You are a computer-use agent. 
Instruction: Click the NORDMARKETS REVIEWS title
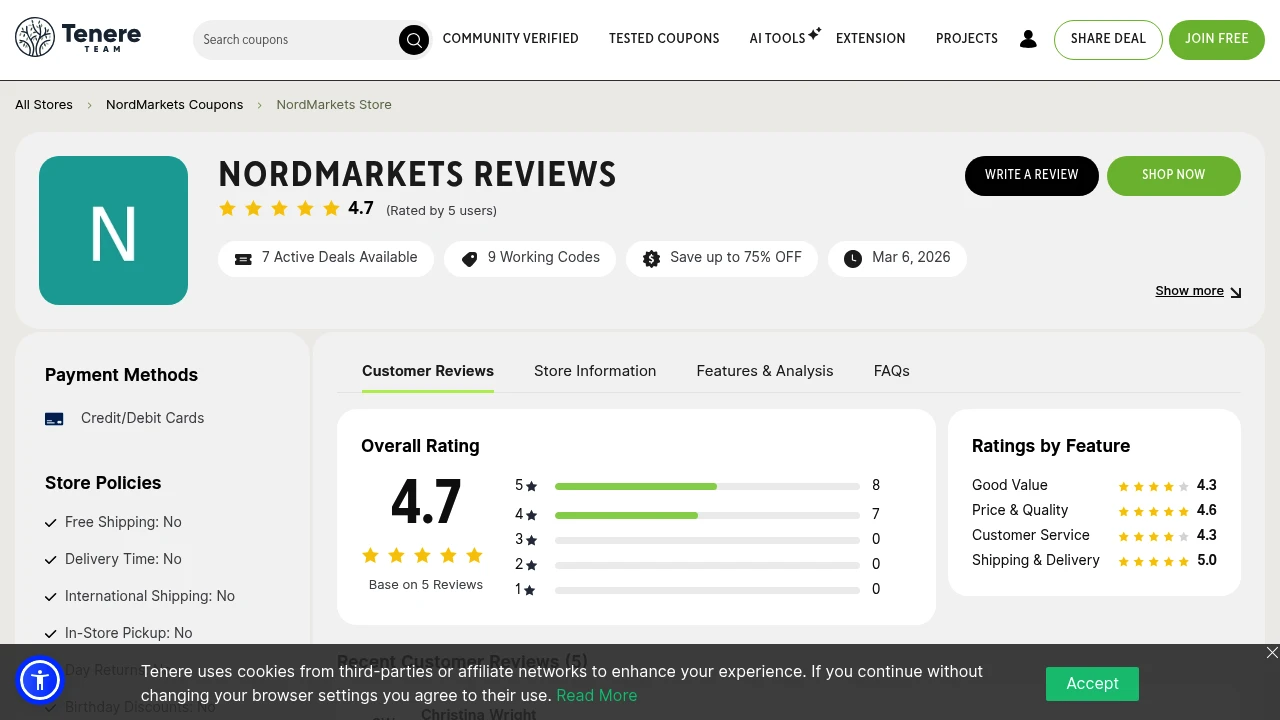(x=418, y=175)
